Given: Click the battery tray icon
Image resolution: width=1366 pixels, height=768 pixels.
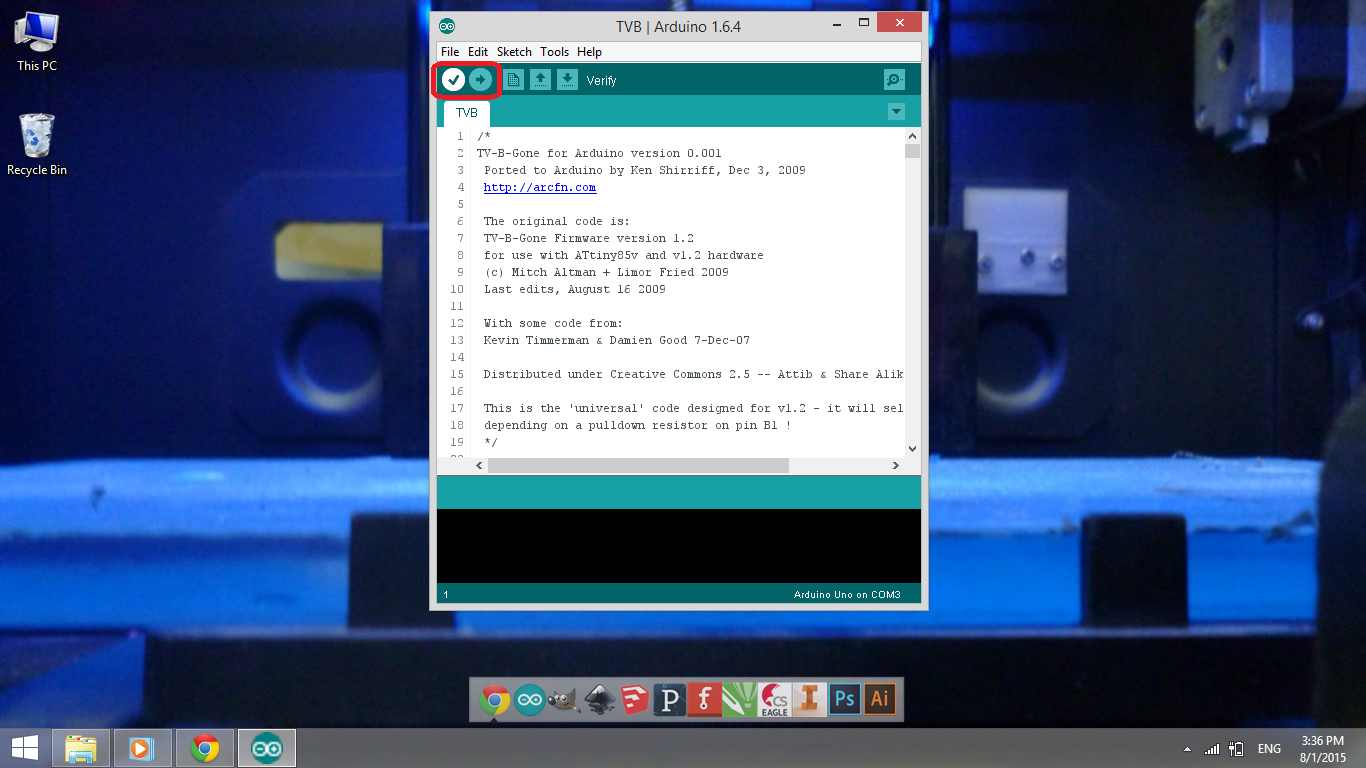Looking at the screenshot, I should (x=1237, y=749).
